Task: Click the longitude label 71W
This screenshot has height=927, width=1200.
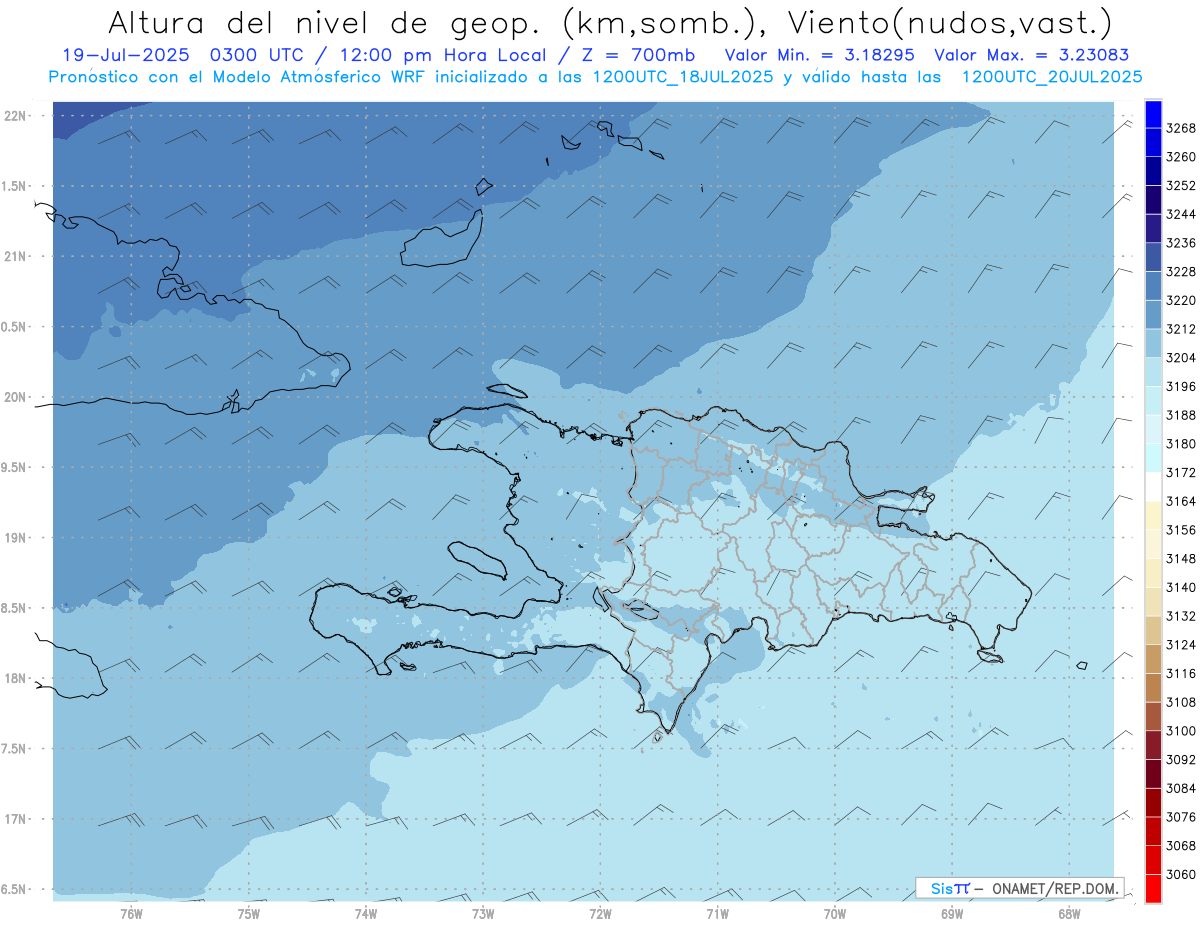Action: pos(716,913)
